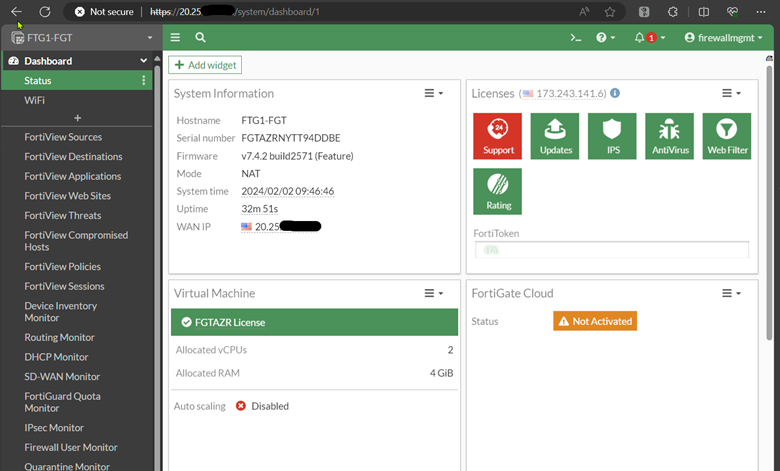The image size is (780, 471).
Task: Open the System Information widget menu
Action: click(433, 93)
